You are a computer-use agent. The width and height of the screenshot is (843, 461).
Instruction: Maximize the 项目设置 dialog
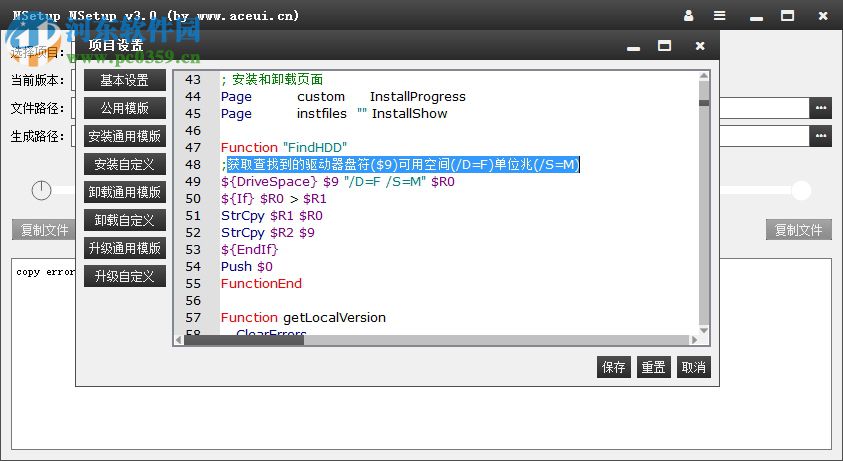[665, 46]
